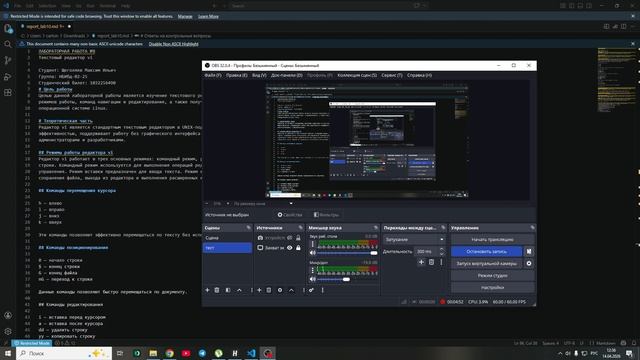Change Markdown language mode in status bar
640x360 pixels.
(x=606, y=343)
